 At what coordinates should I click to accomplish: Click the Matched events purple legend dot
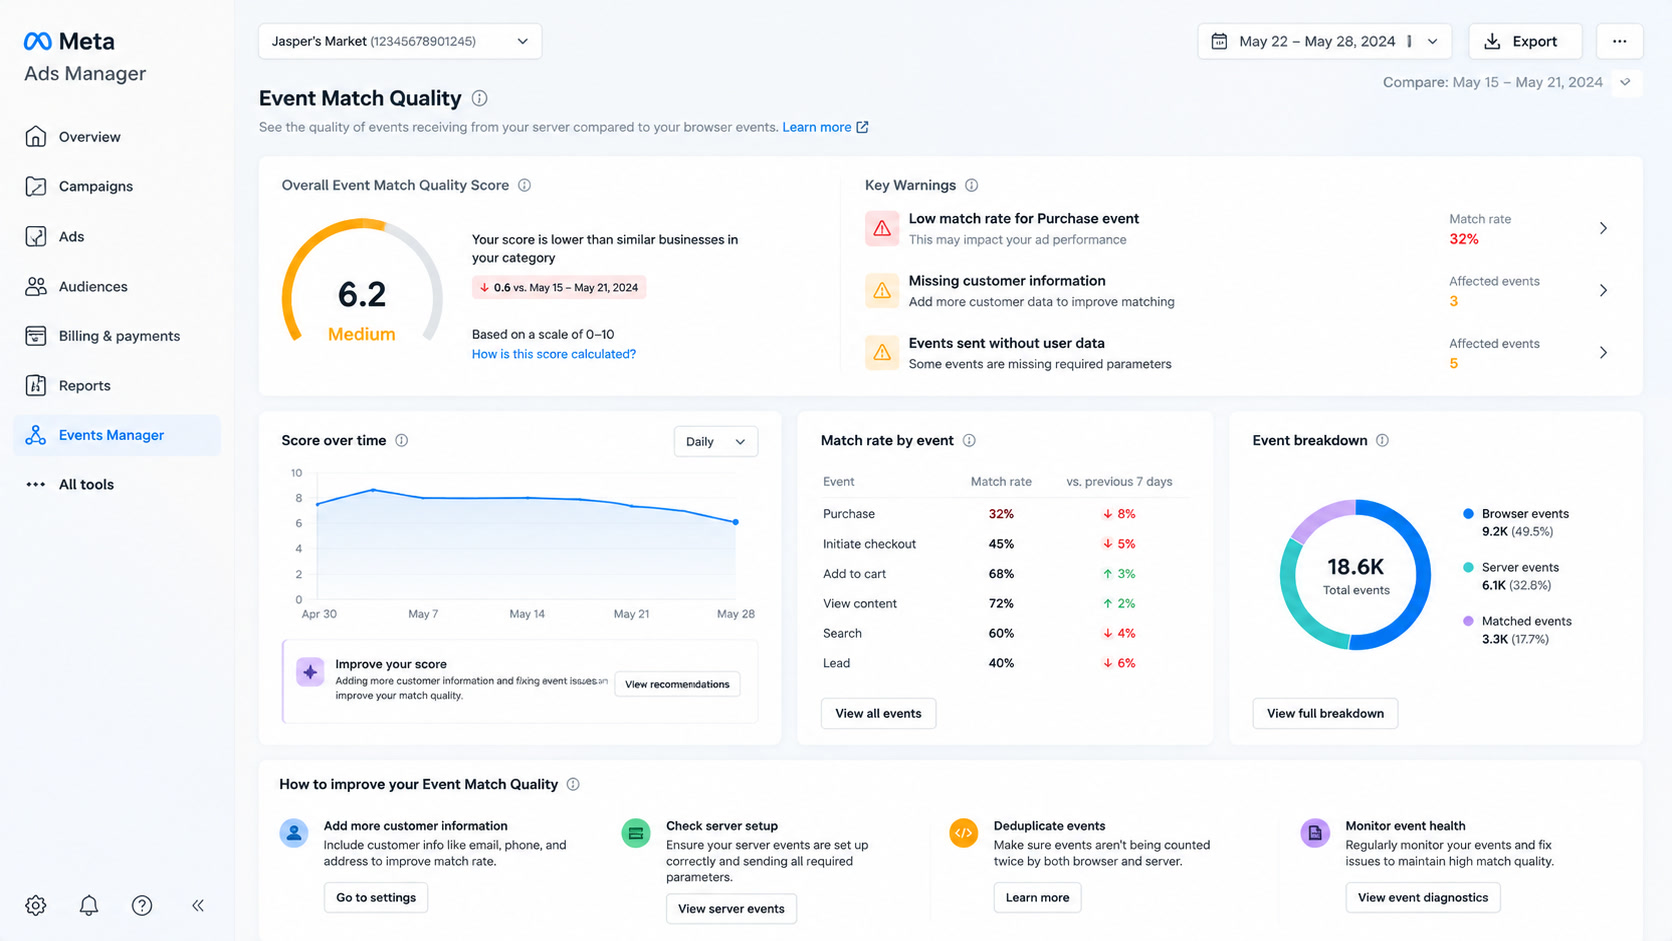[x=1468, y=621]
